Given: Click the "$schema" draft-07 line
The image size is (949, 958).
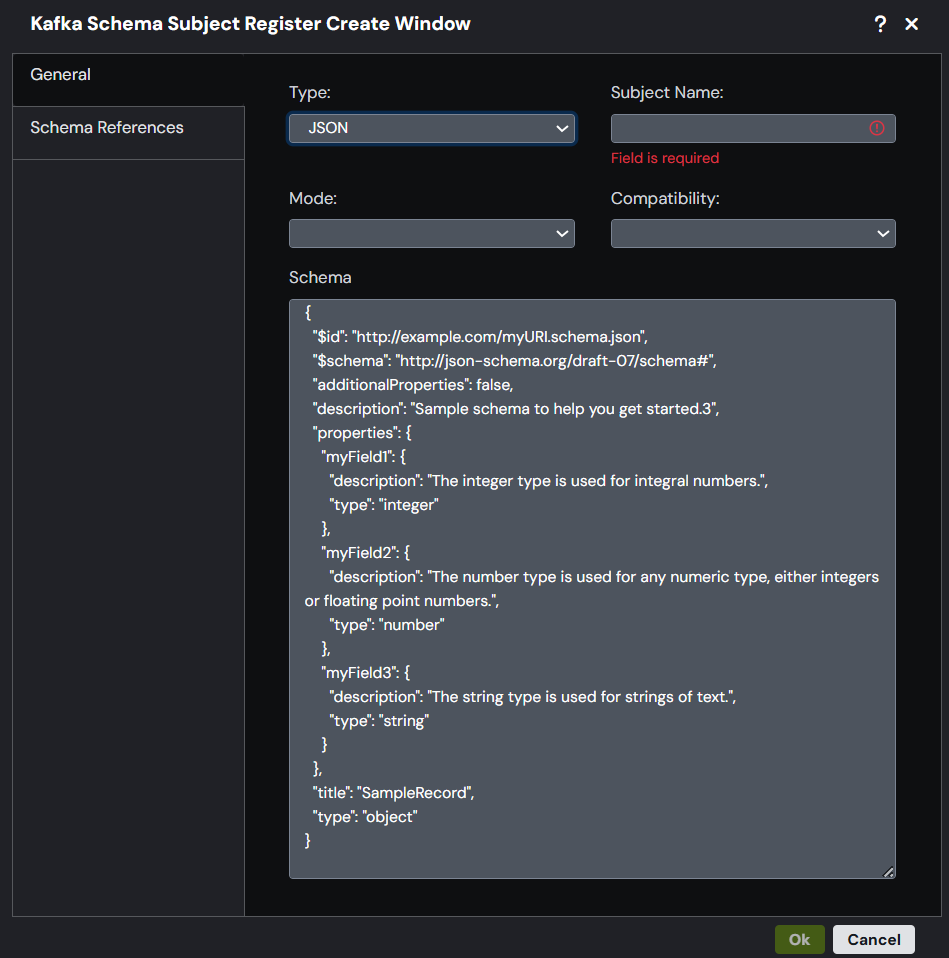Looking at the screenshot, I should pyautogui.click(x=515, y=360).
